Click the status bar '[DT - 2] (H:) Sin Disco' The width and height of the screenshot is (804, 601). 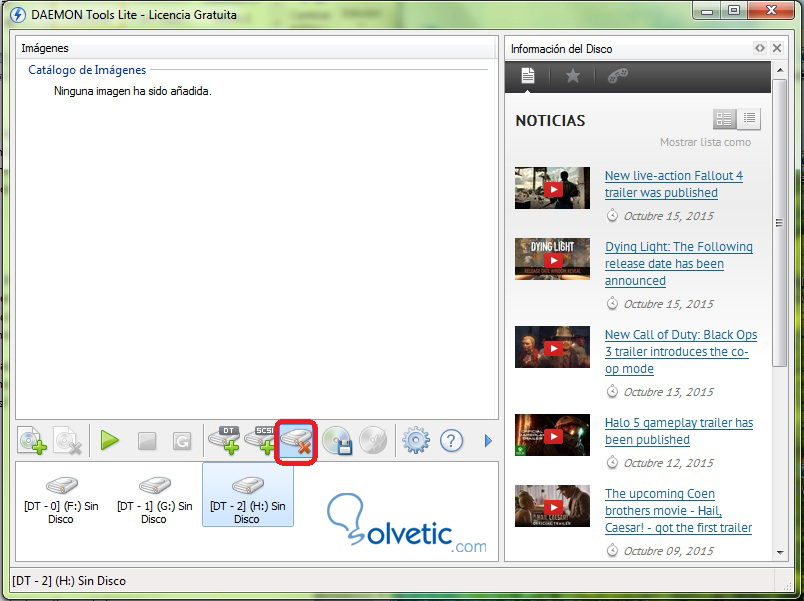click(69, 581)
